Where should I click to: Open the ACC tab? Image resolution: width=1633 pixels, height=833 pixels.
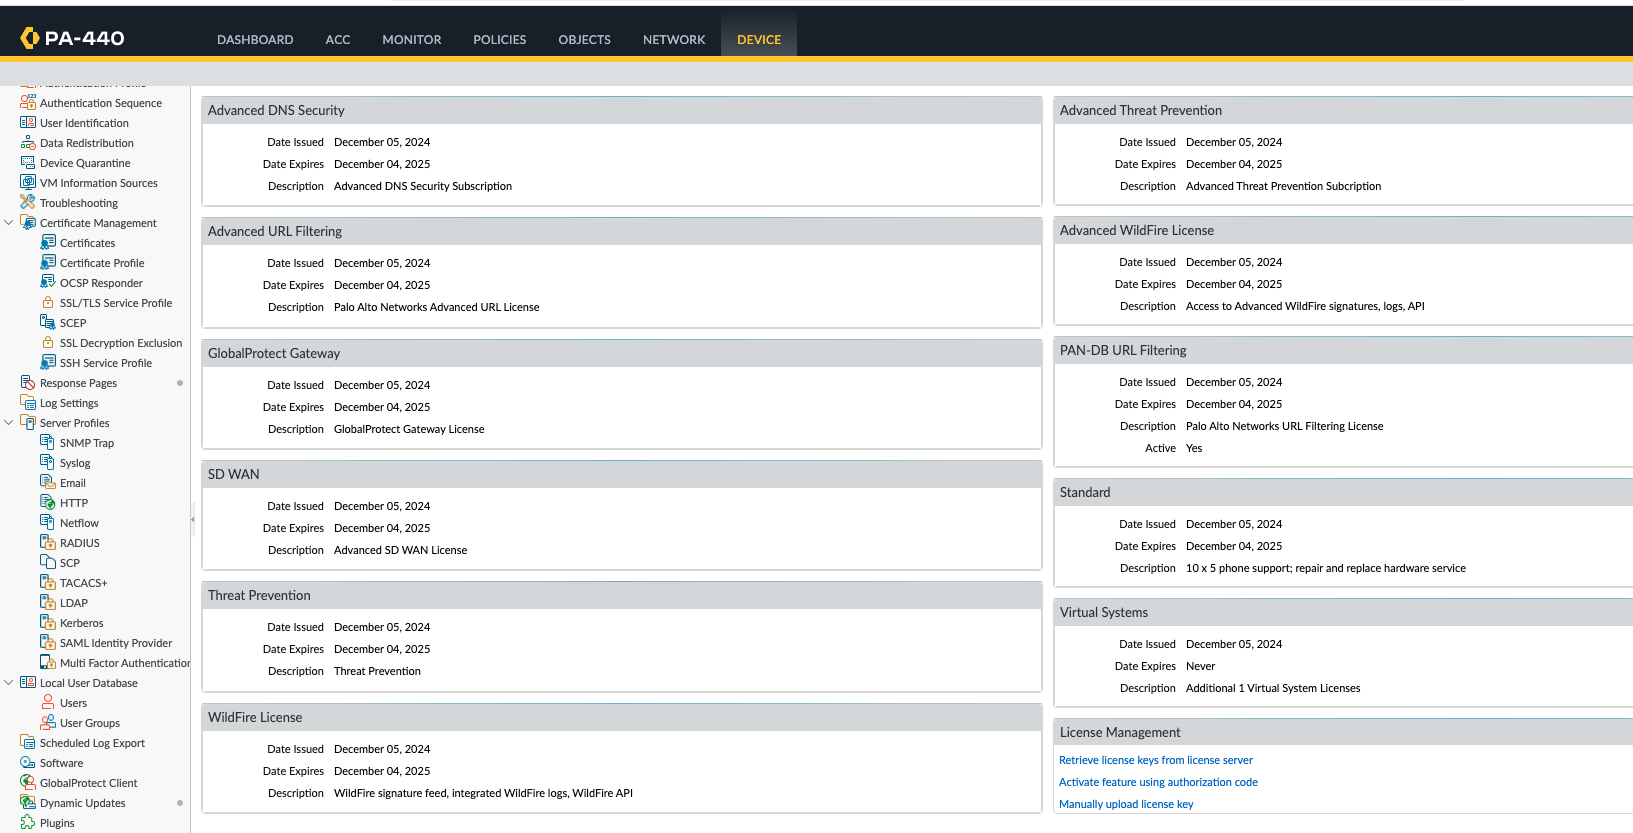338,40
